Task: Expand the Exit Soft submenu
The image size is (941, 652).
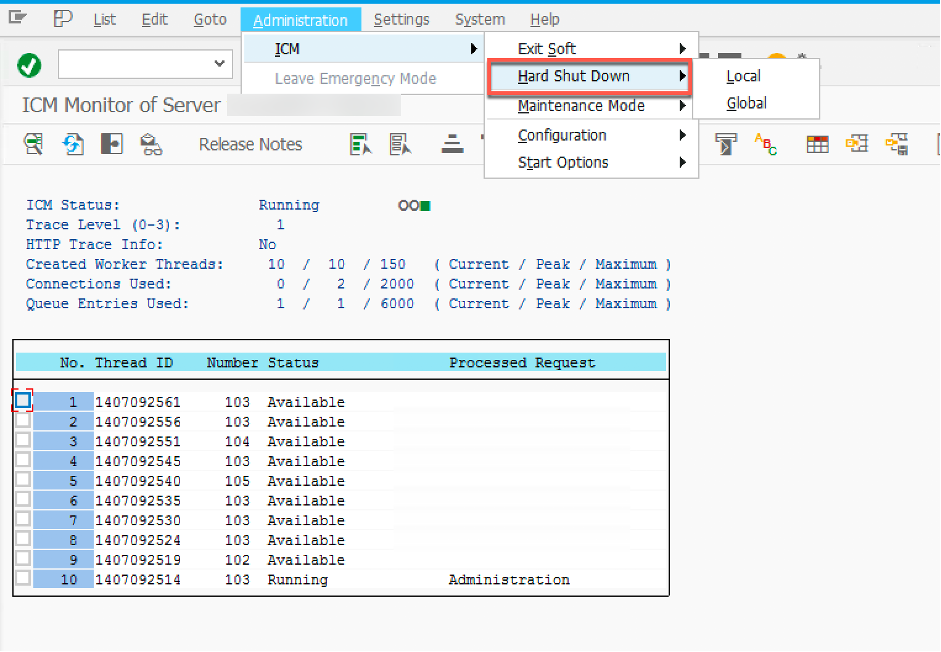Action: click(x=591, y=49)
